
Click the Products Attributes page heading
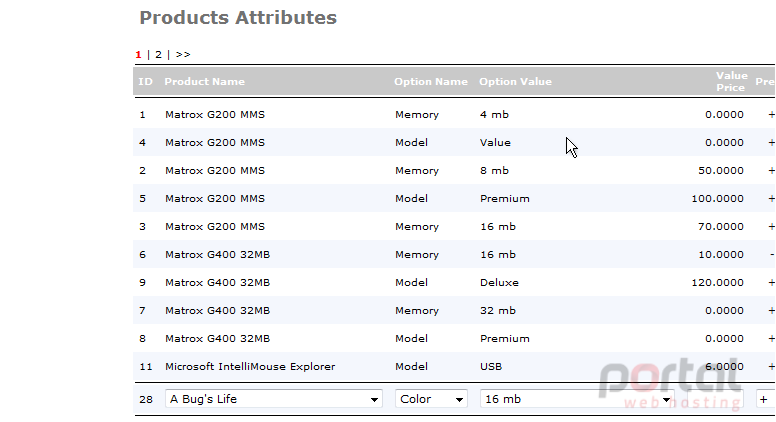click(x=238, y=18)
